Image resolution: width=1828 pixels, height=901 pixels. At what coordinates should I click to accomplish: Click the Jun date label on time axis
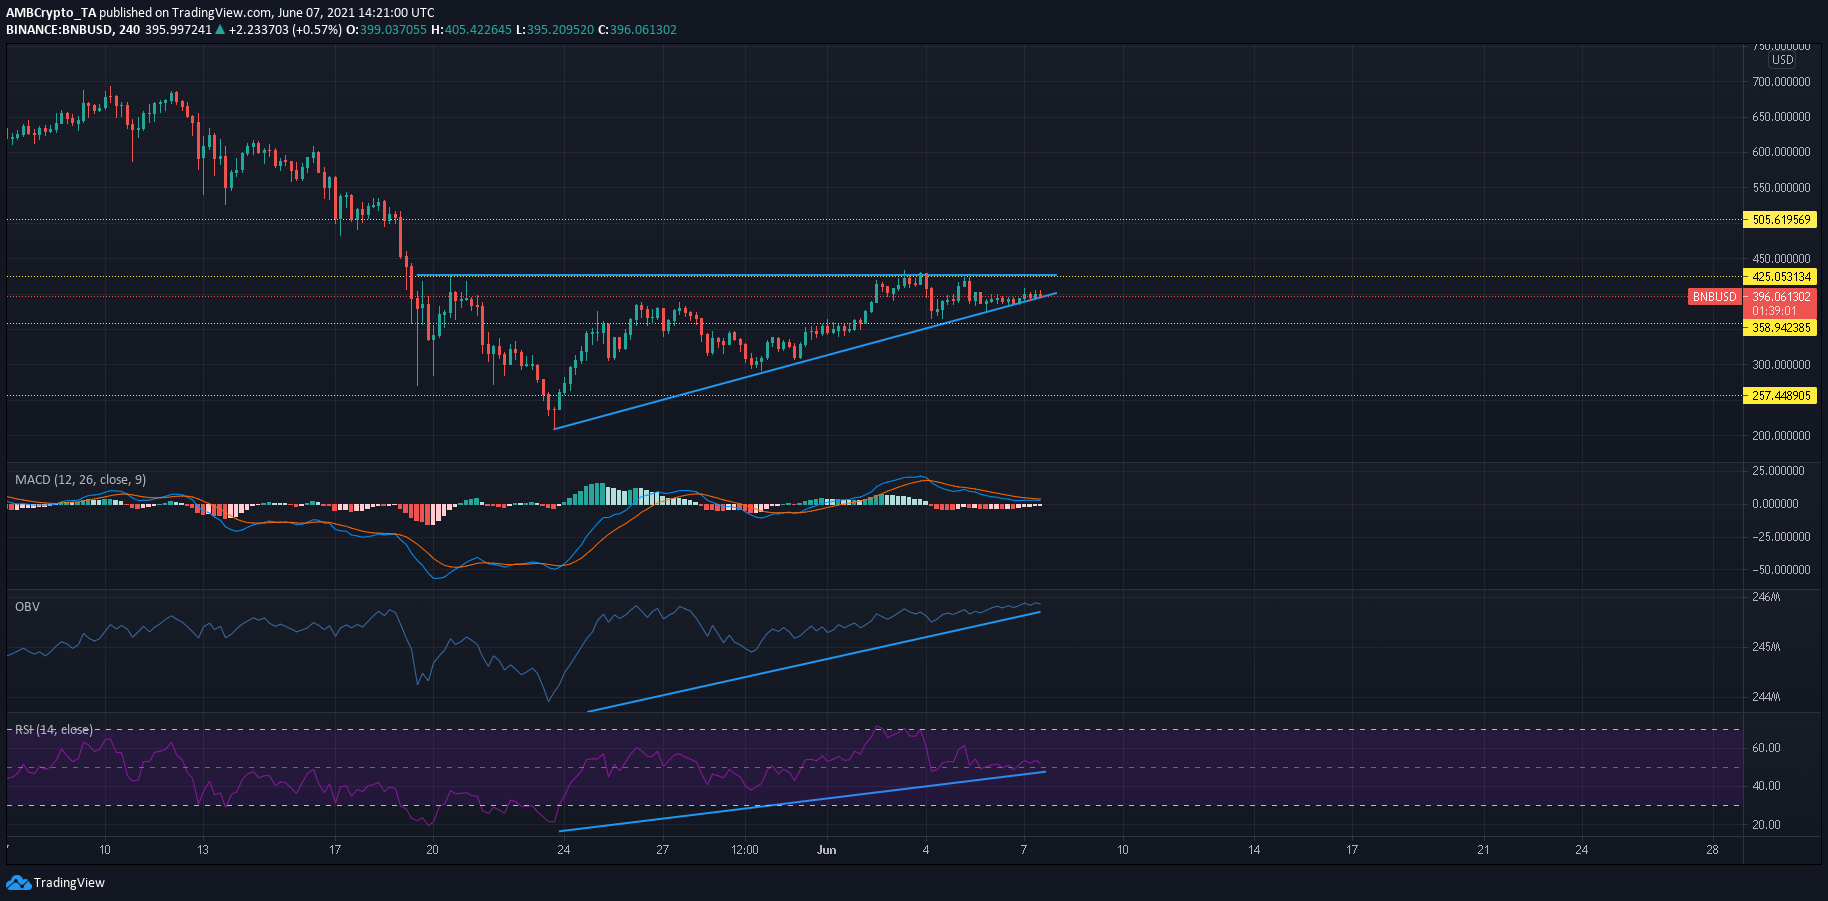(827, 850)
